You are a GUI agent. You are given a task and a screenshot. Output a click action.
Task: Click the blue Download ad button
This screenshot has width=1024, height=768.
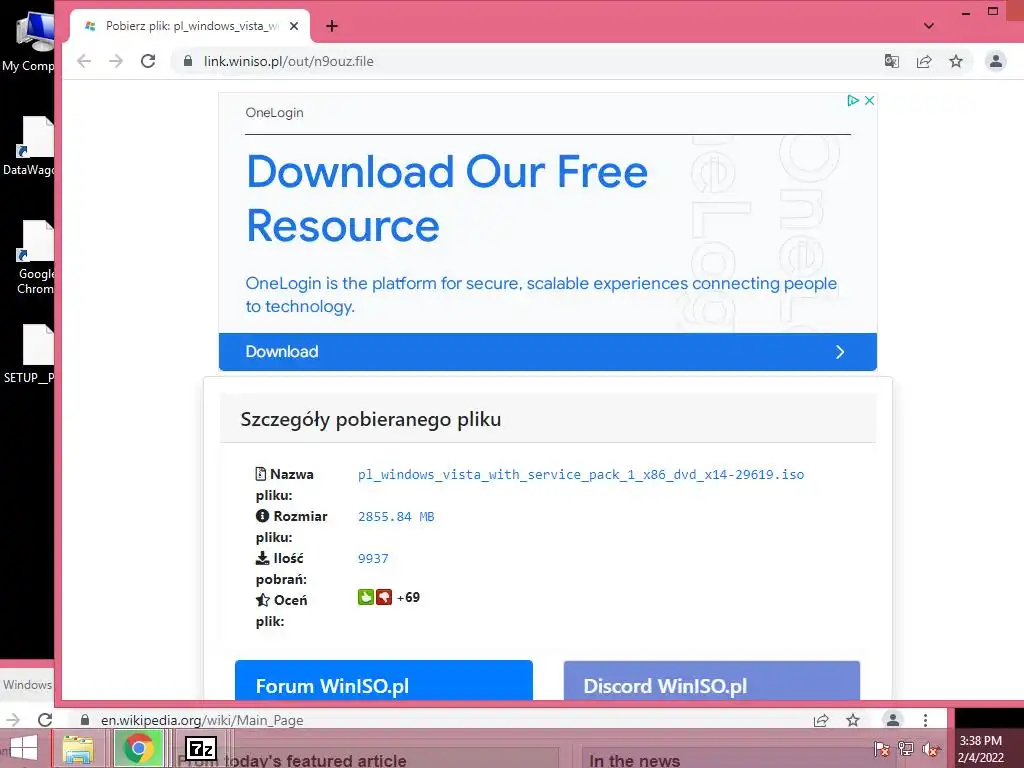548,352
